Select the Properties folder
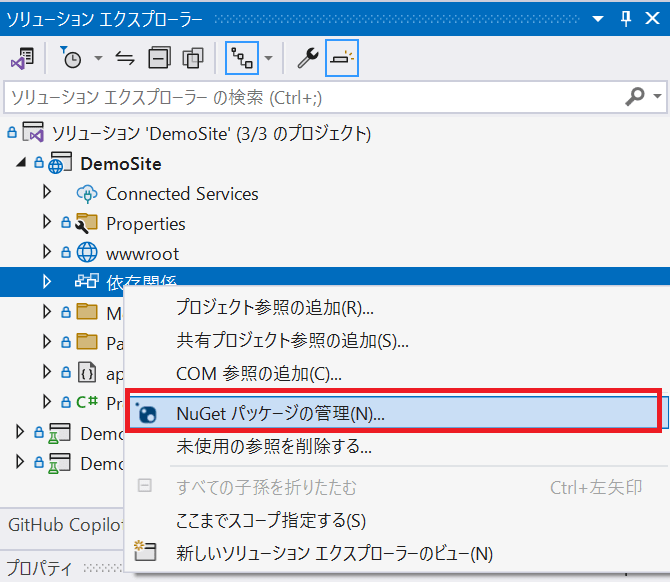Image resolution: width=670 pixels, height=582 pixels. tap(145, 224)
